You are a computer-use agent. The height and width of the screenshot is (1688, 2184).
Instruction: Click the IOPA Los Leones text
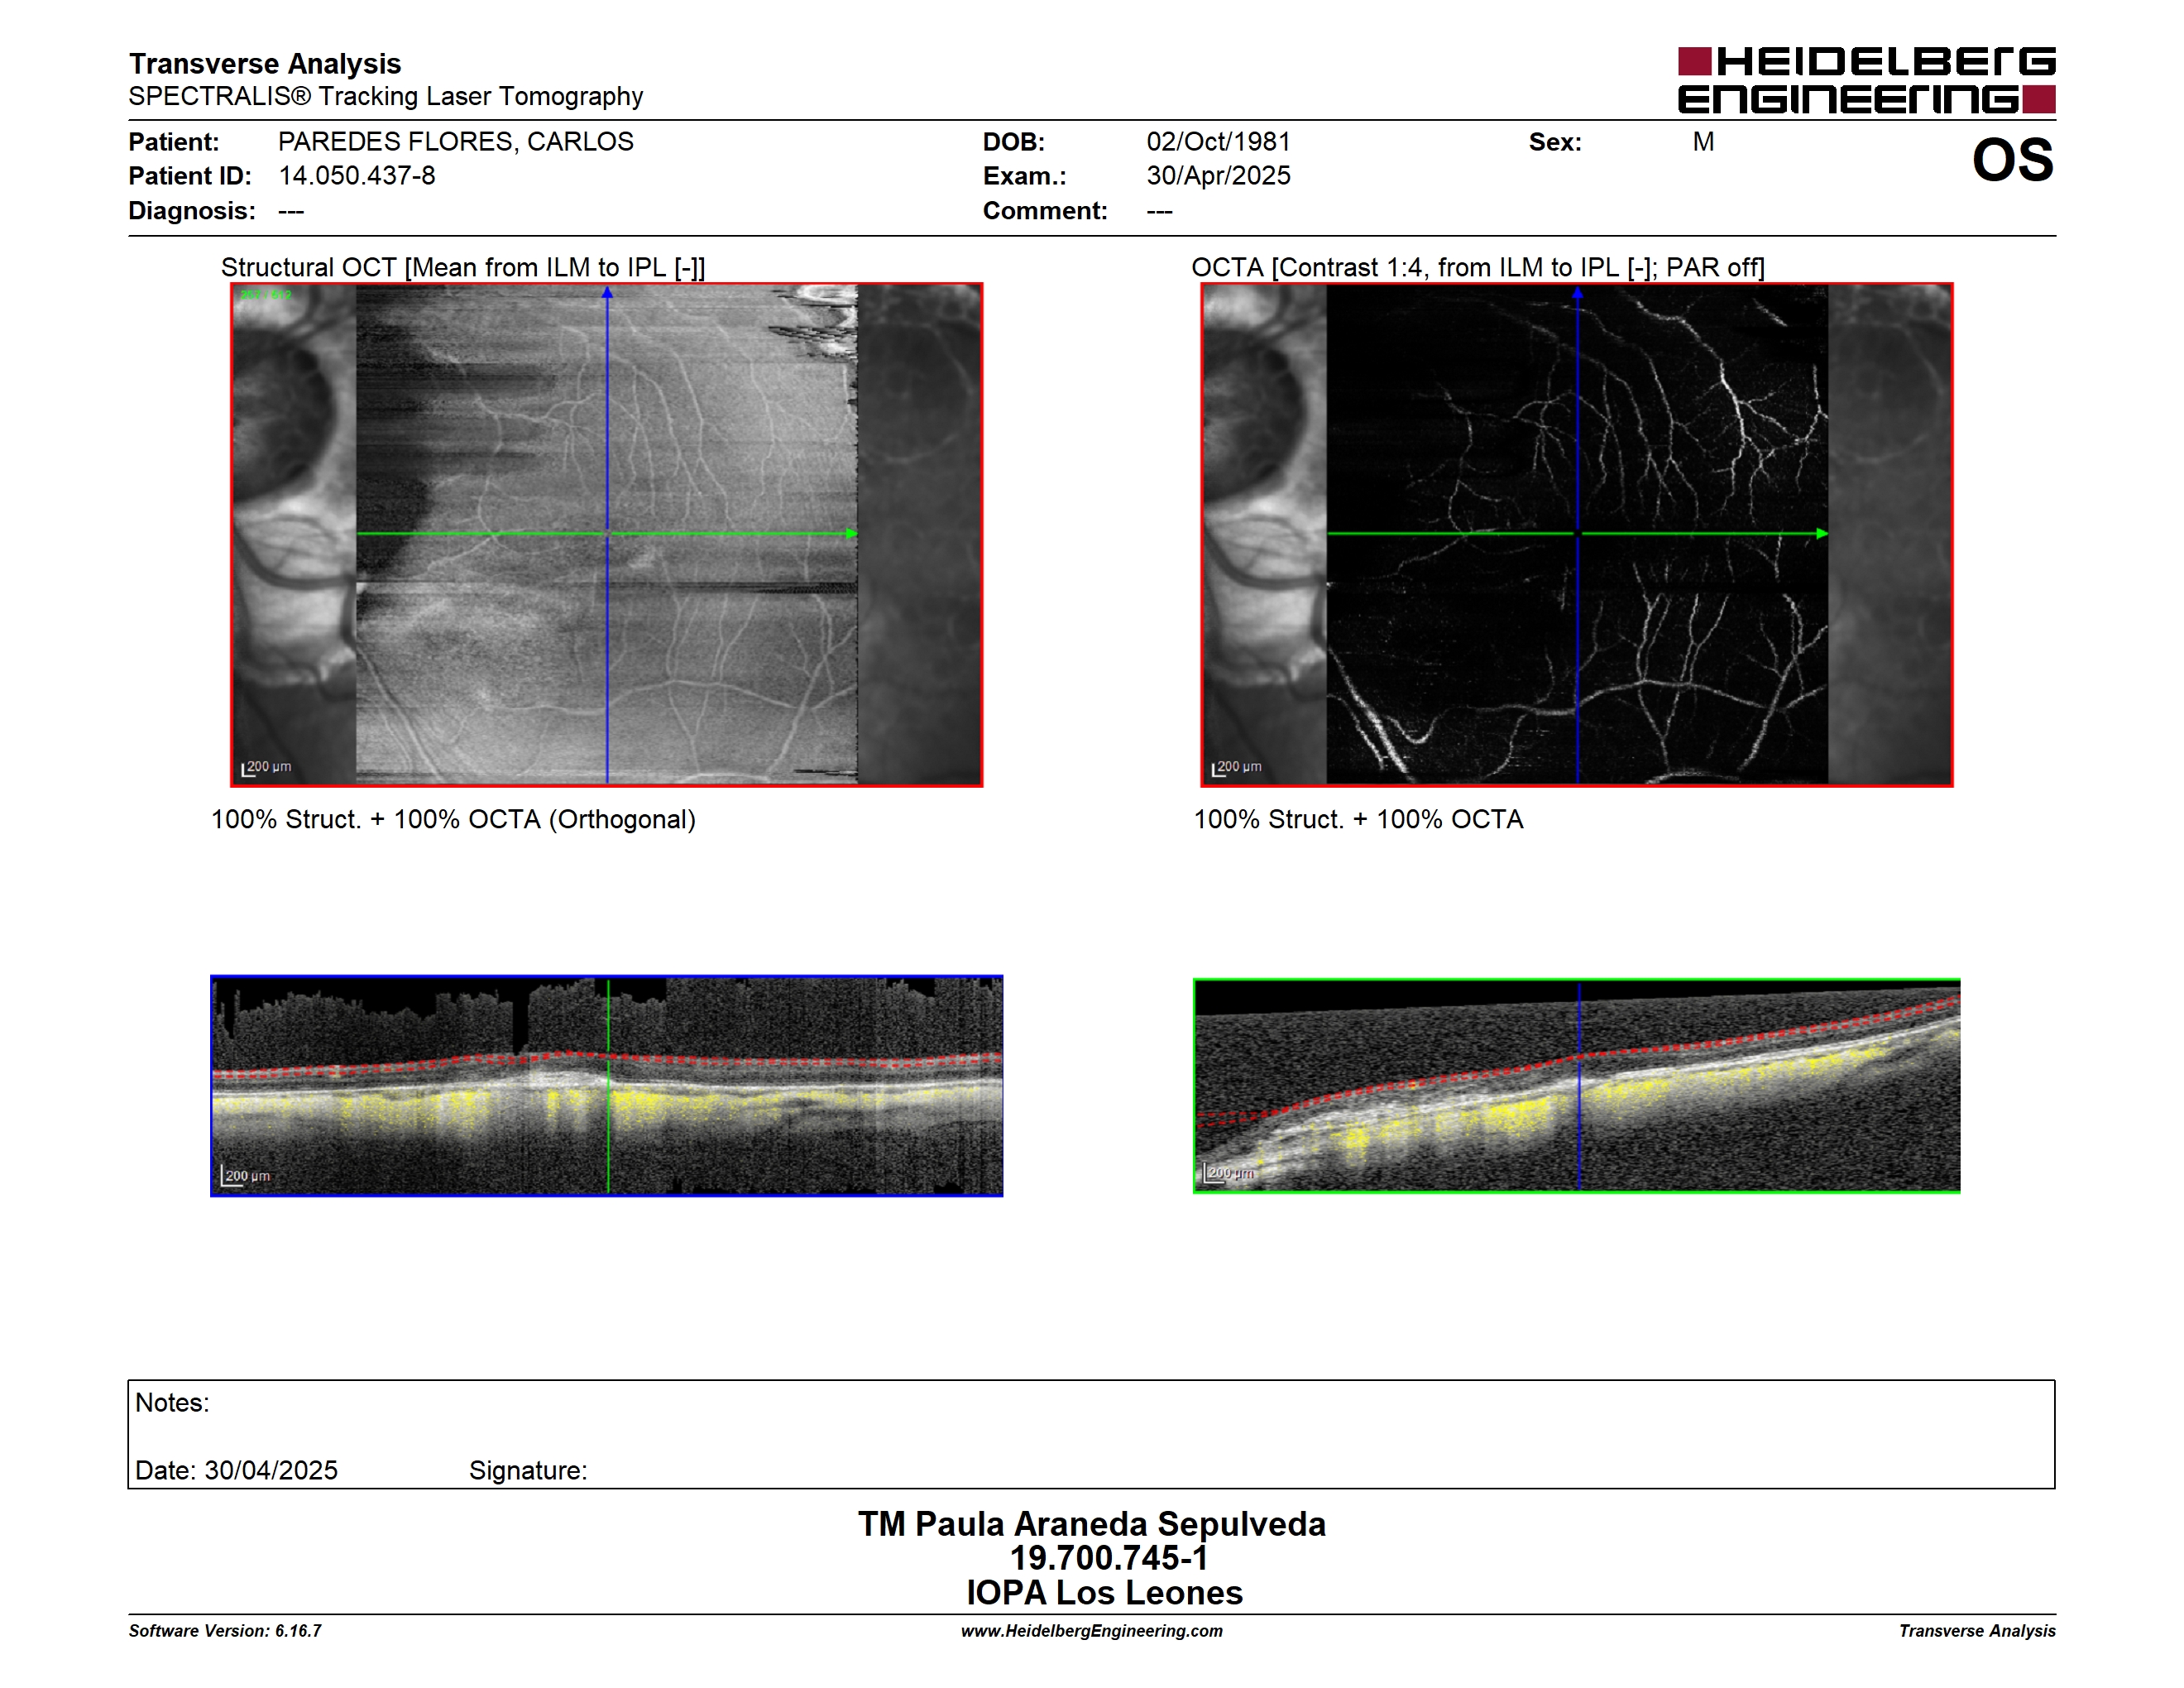pyautogui.click(x=1104, y=1593)
